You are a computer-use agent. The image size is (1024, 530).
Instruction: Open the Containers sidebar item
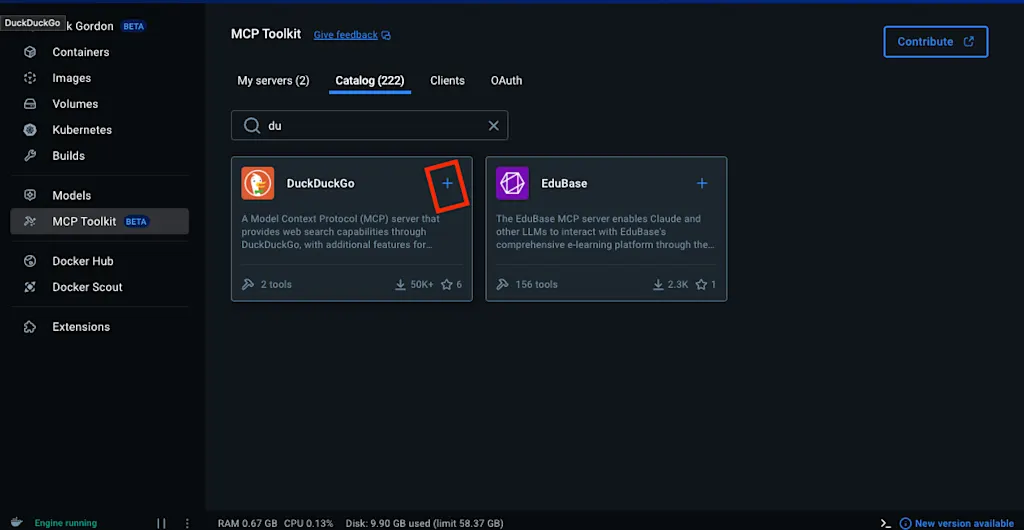click(99, 52)
